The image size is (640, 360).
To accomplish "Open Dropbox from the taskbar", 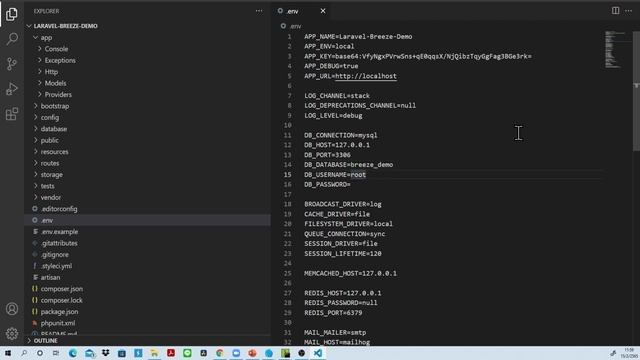I will tap(106, 353).
